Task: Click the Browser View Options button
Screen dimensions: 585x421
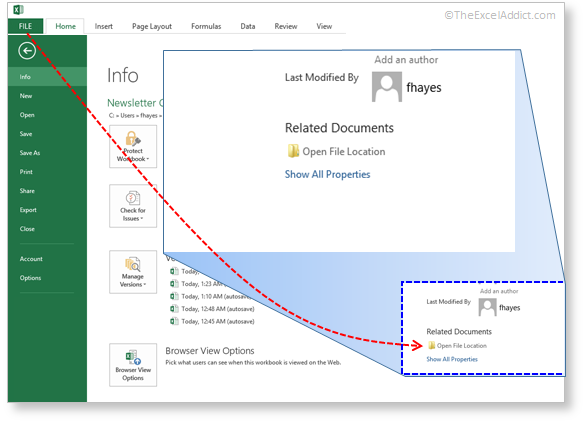Action: 133,365
